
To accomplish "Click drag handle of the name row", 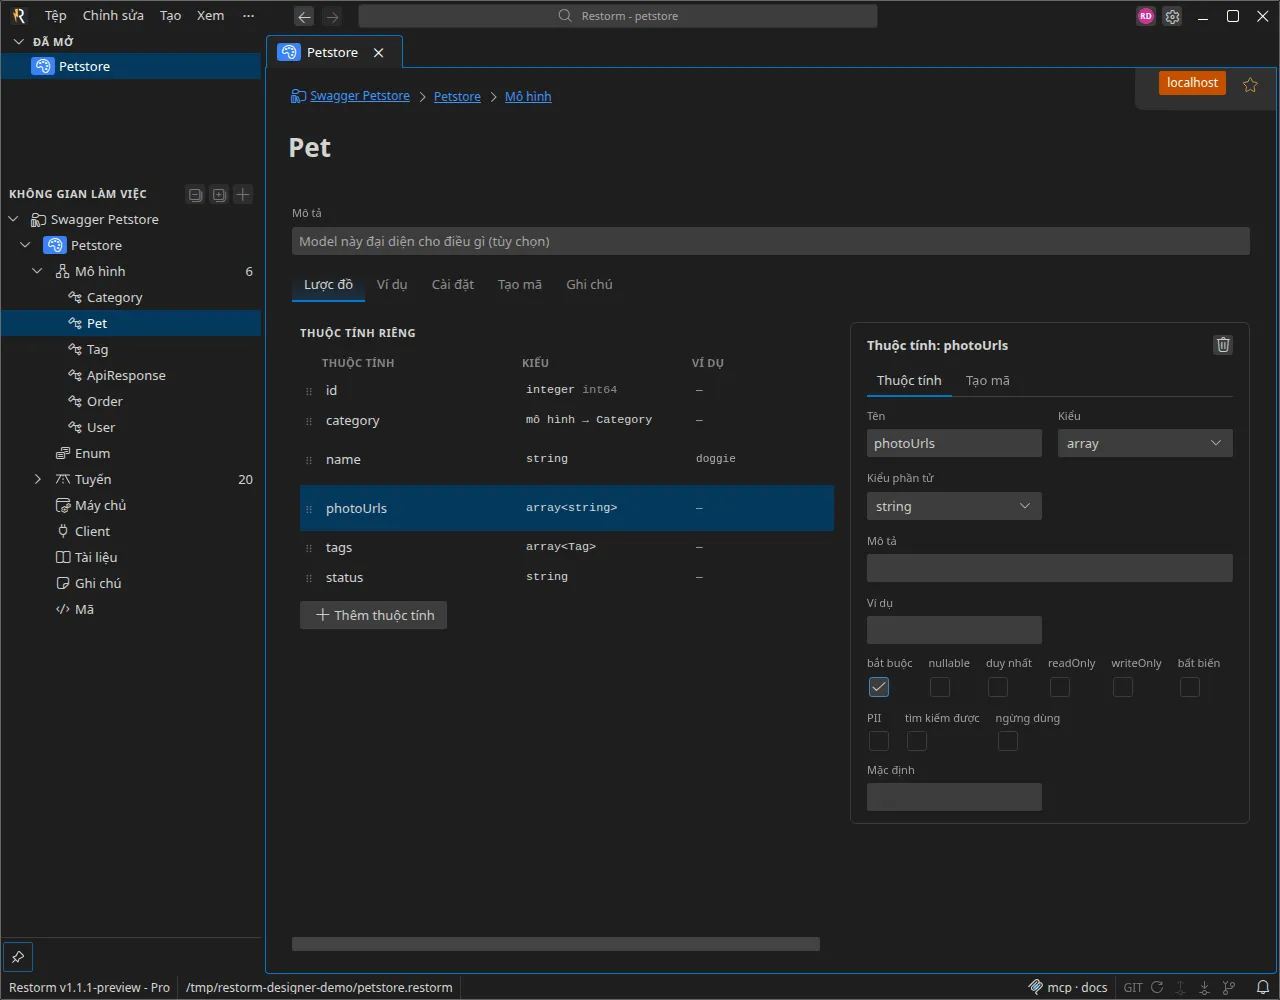I will pyautogui.click(x=309, y=460).
